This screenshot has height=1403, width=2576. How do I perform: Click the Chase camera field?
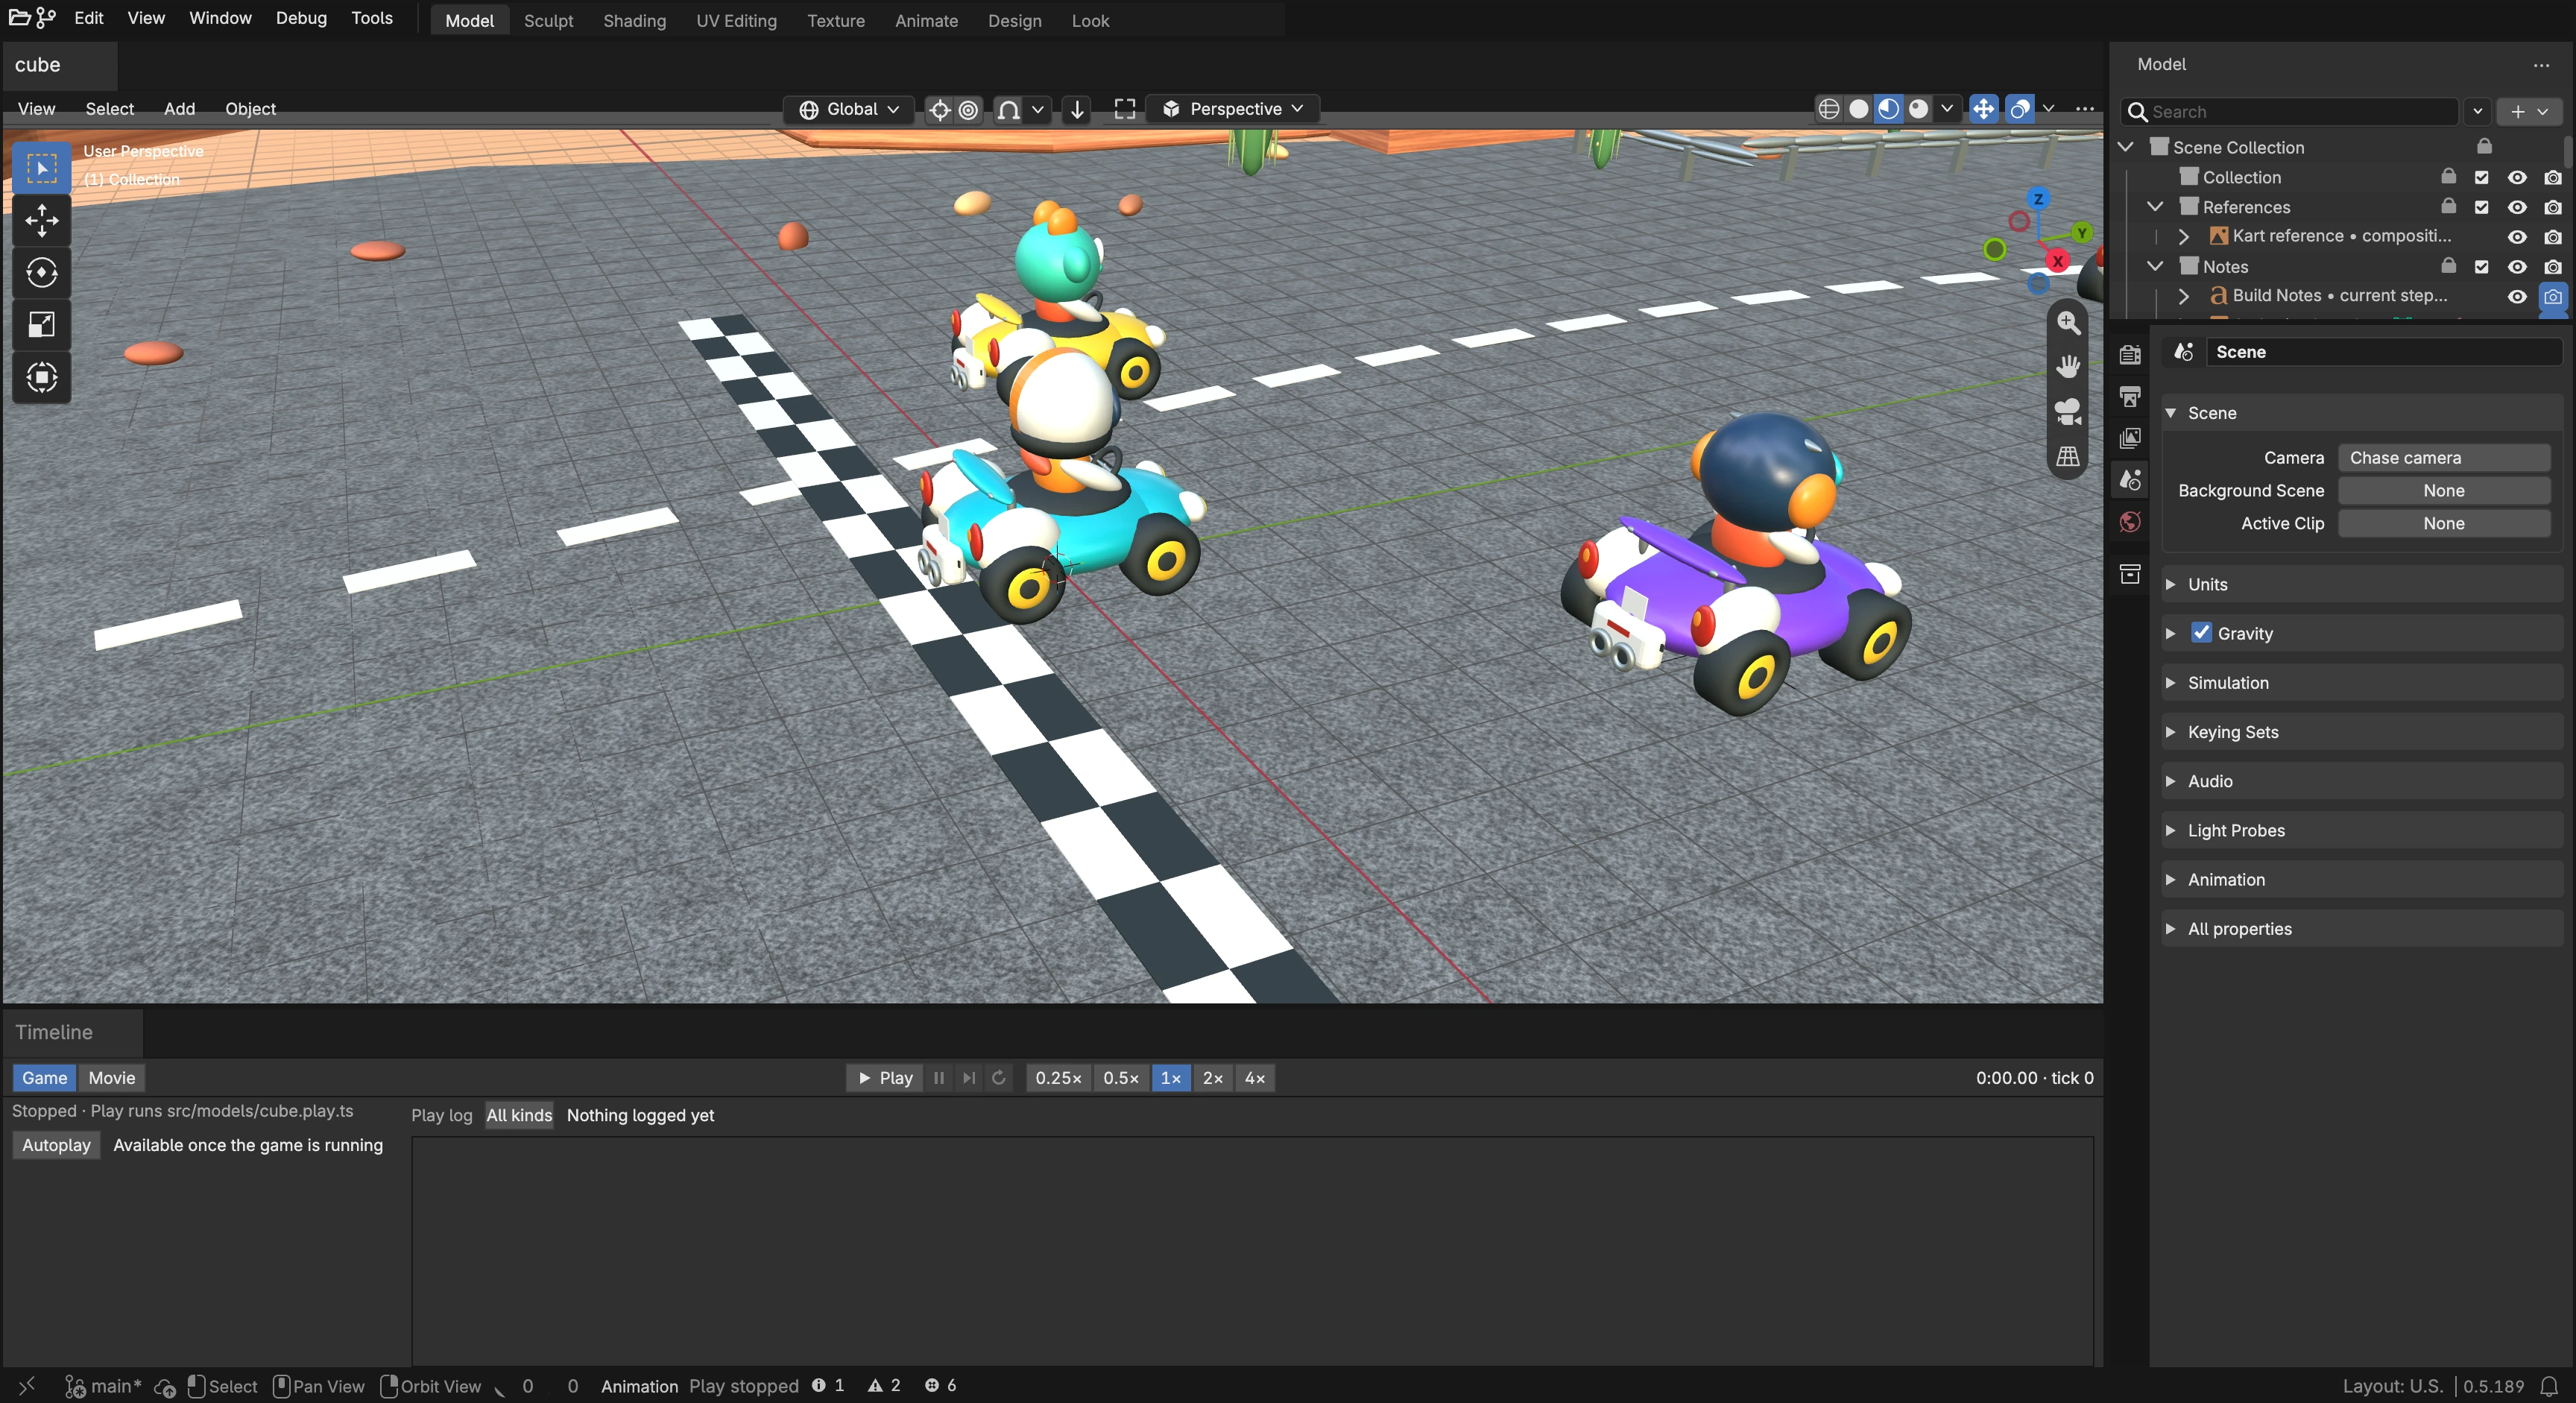pyautogui.click(x=2444, y=458)
